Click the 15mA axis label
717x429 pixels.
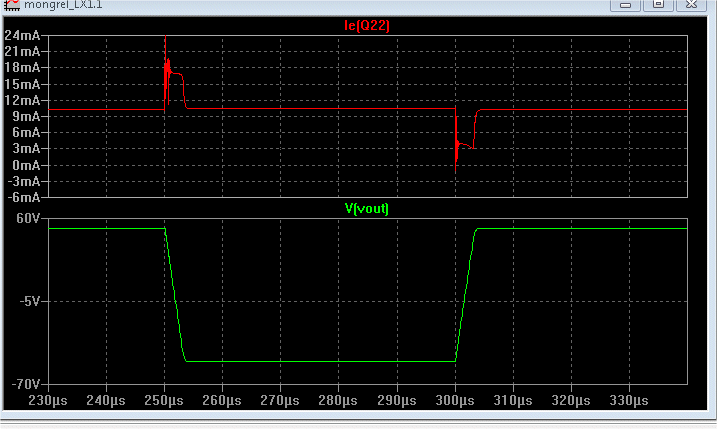[22, 84]
